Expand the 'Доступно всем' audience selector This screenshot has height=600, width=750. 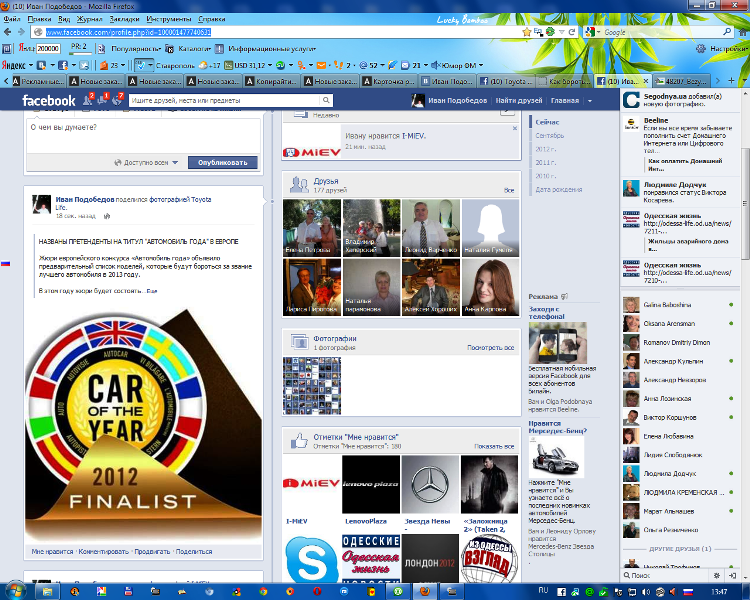tap(148, 162)
